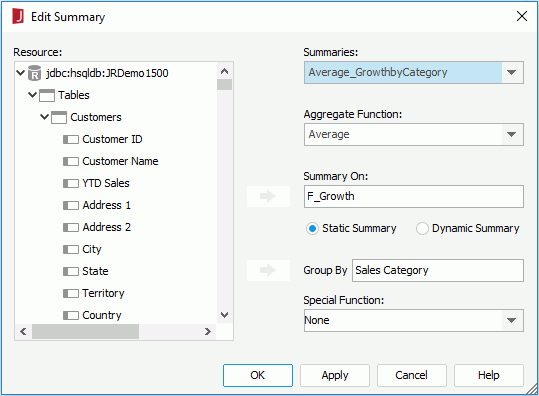Click the Customer ID column icon

pyautogui.click(x=71, y=140)
